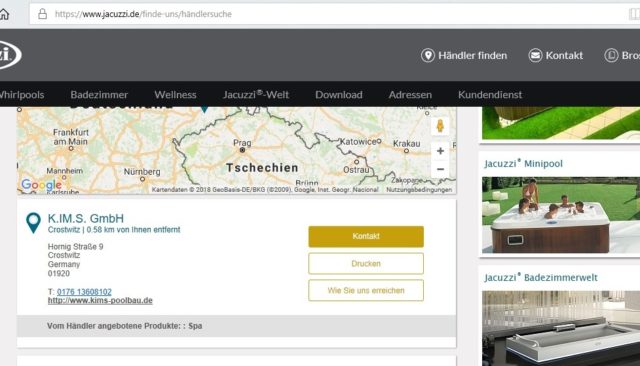The image size is (640, 366).
Task: Click the K.IM.S. GmbH dealer name
Action: pyautogui.click(x=86, y=218)
